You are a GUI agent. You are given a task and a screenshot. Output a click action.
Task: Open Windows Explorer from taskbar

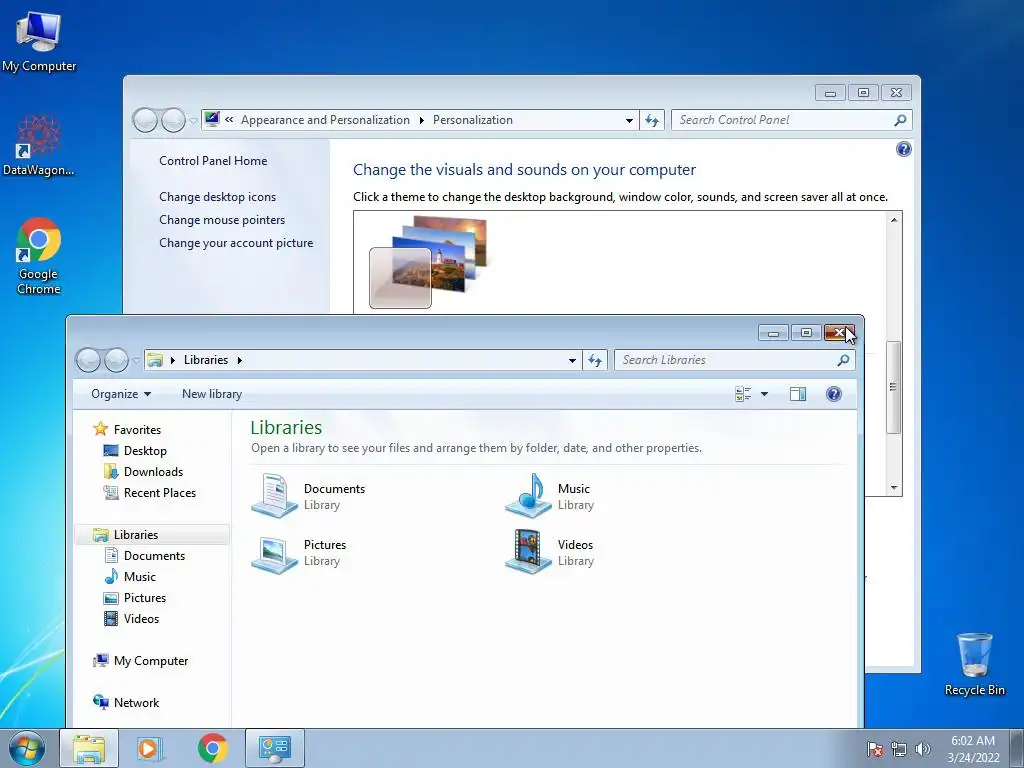[89, 748]
